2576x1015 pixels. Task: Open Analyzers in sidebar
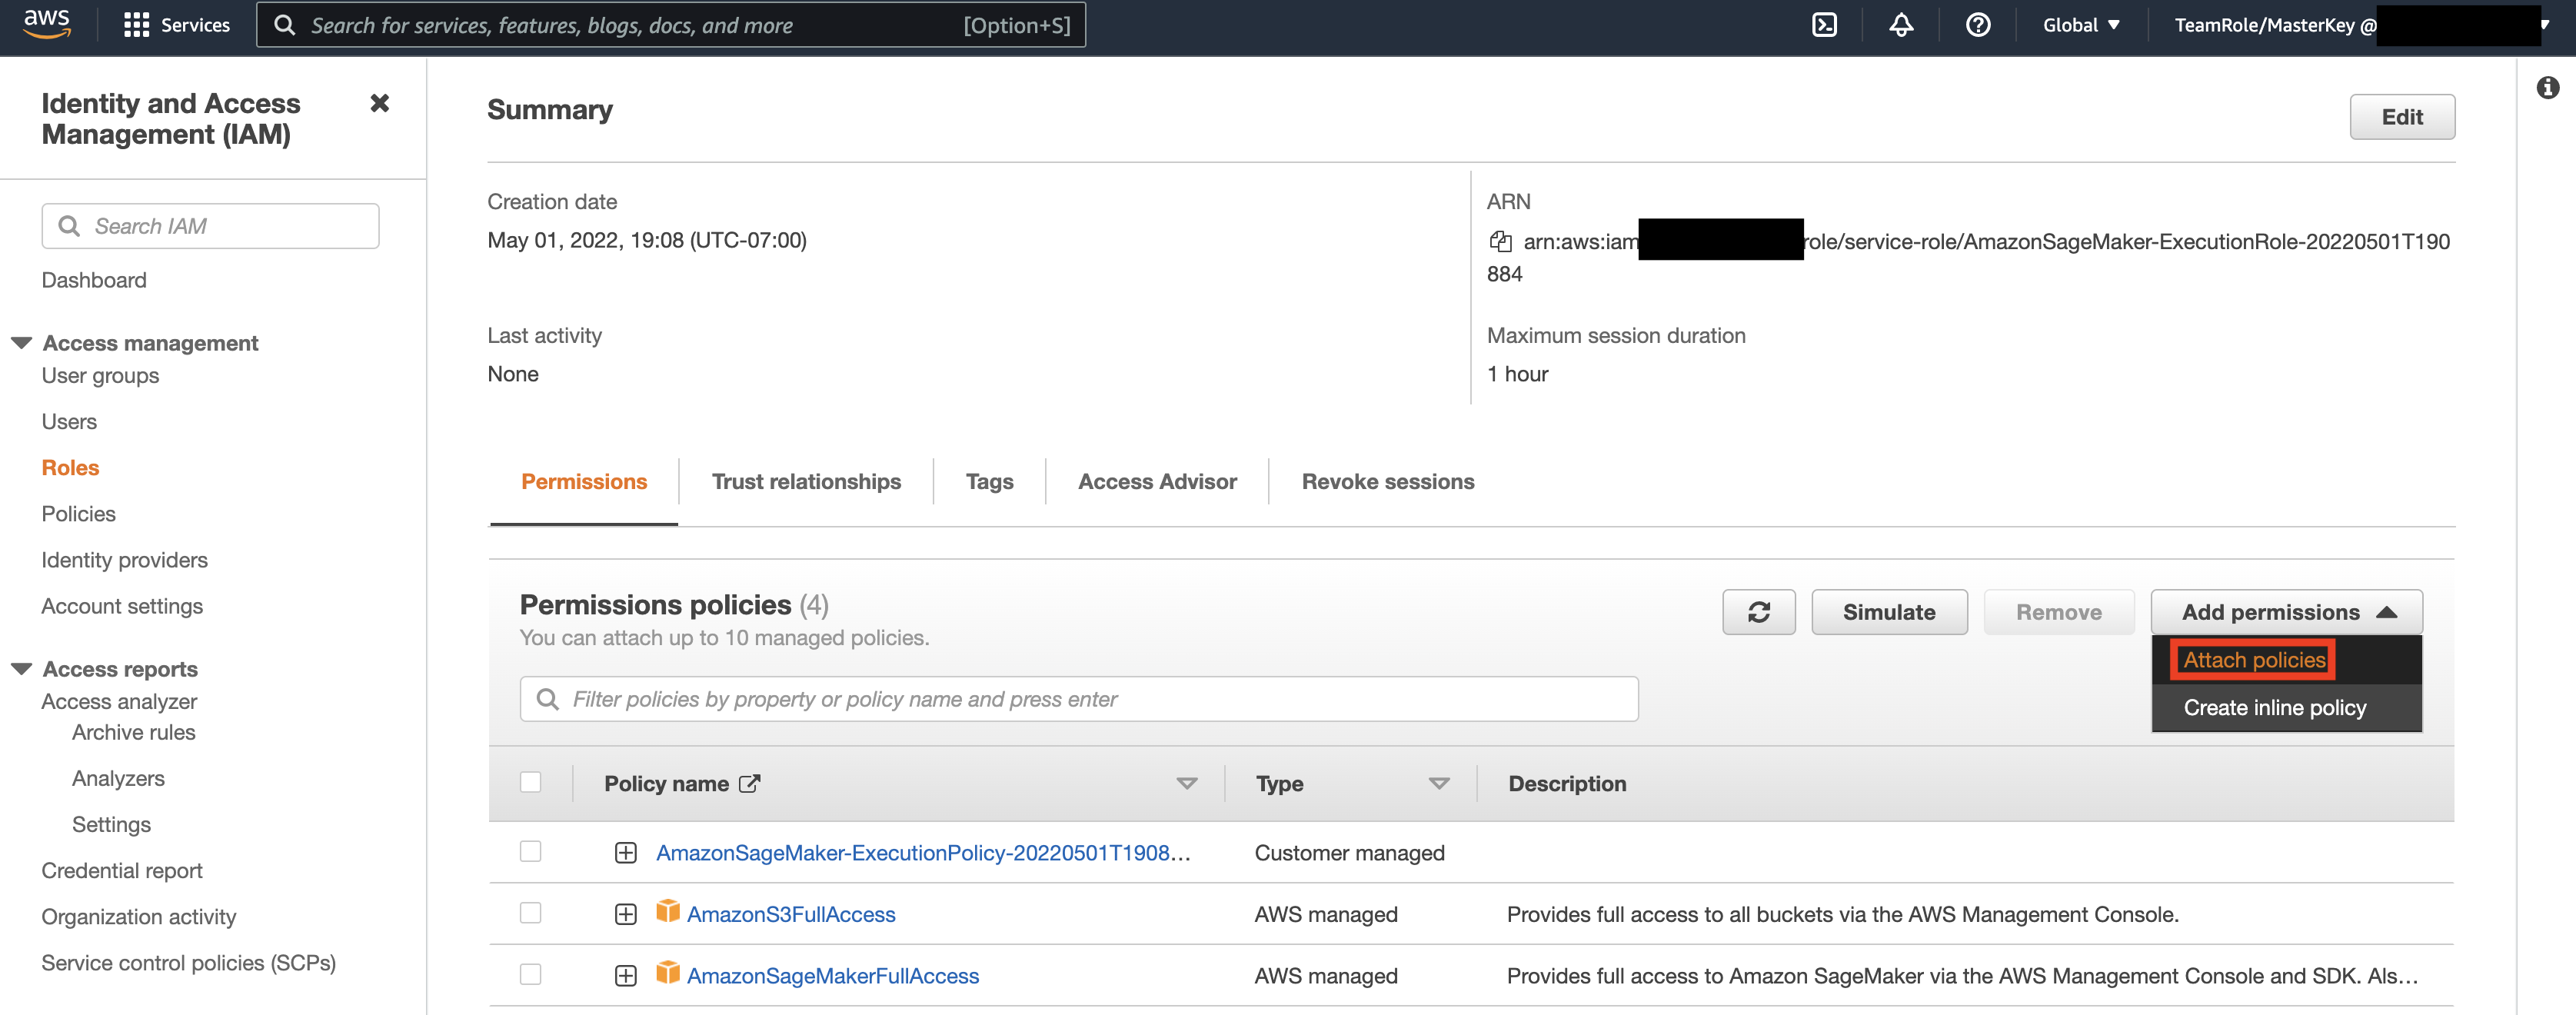coord(118,778)
